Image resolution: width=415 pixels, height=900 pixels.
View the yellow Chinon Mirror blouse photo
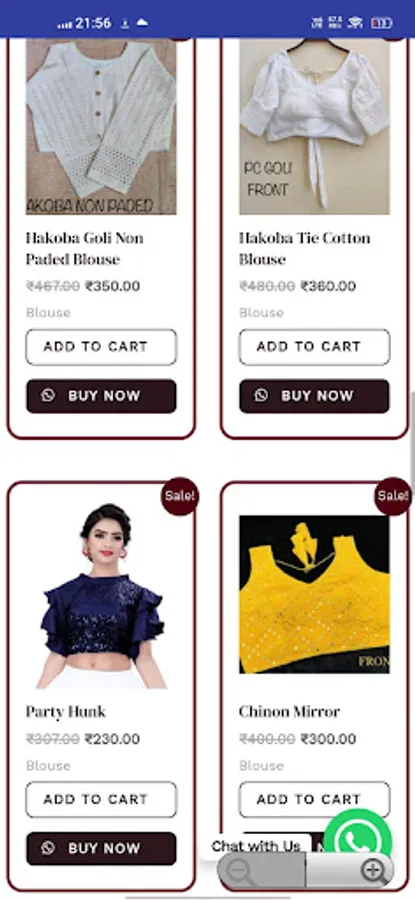pos(315,594)
